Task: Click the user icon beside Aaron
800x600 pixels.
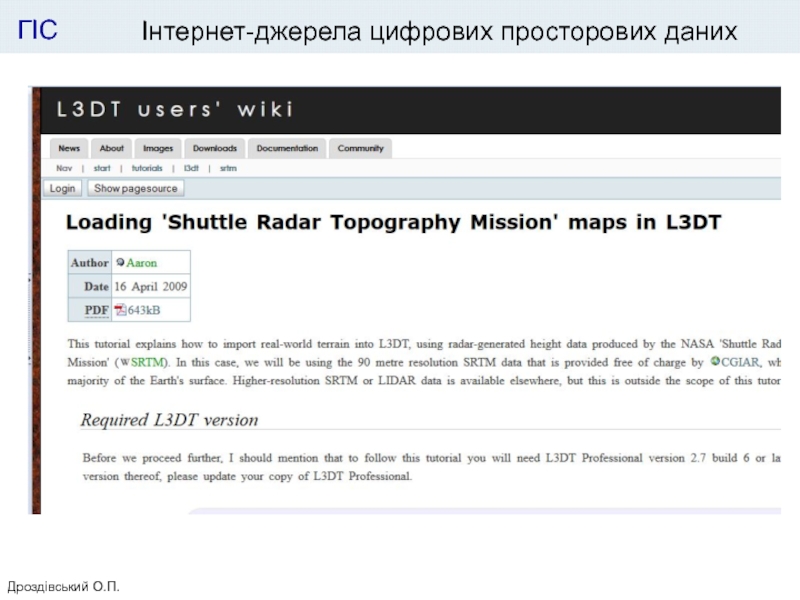Action: pos(120,262)
